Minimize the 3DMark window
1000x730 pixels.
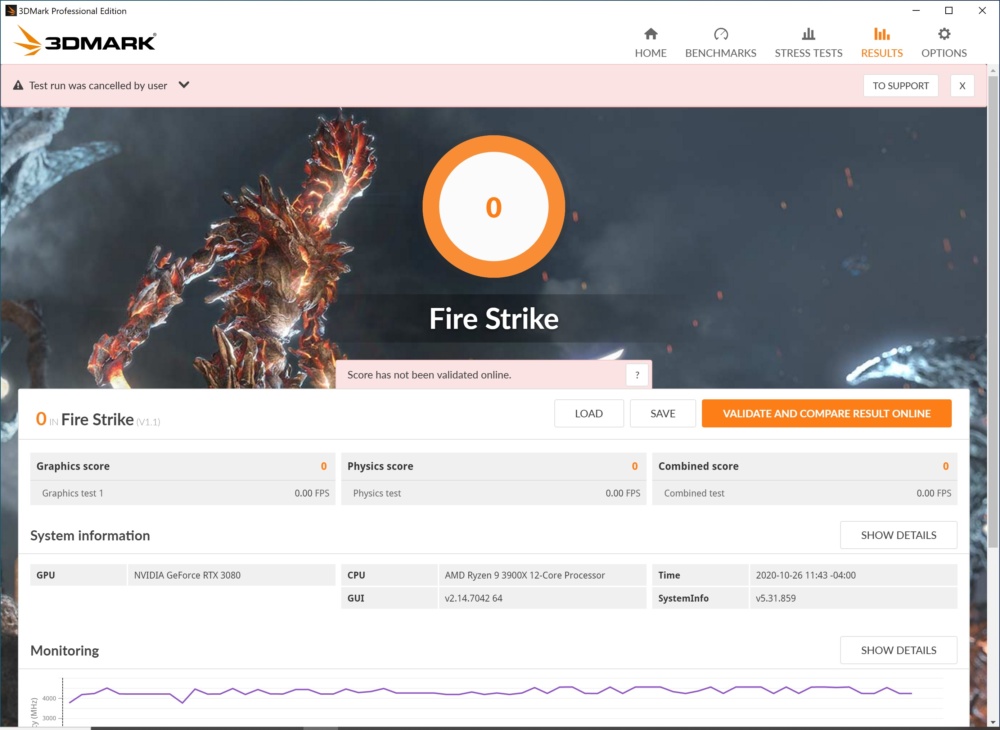(916, 10)
